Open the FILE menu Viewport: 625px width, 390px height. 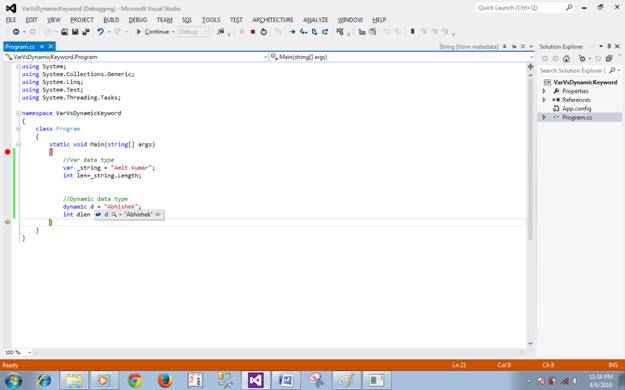point(11,20)
